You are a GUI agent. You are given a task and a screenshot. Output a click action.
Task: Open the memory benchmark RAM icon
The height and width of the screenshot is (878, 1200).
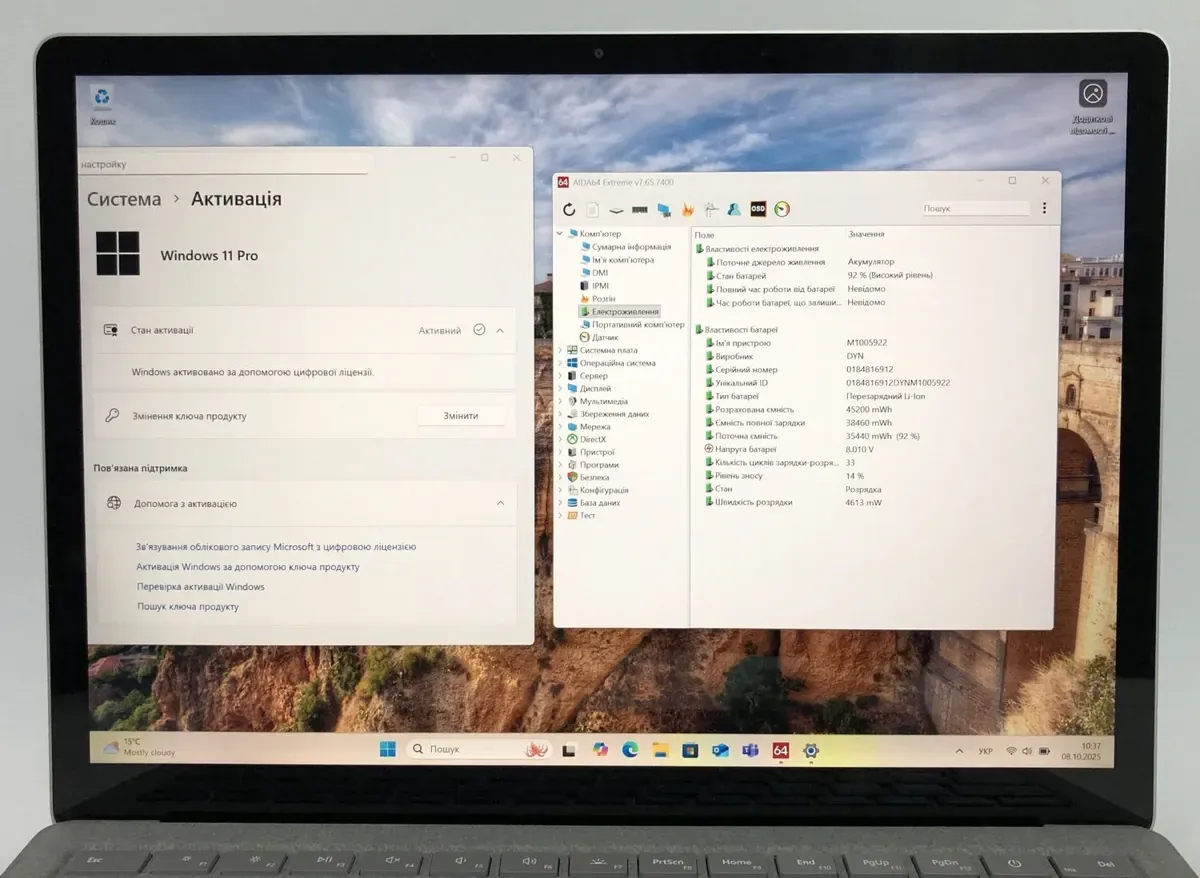(639, 209)
